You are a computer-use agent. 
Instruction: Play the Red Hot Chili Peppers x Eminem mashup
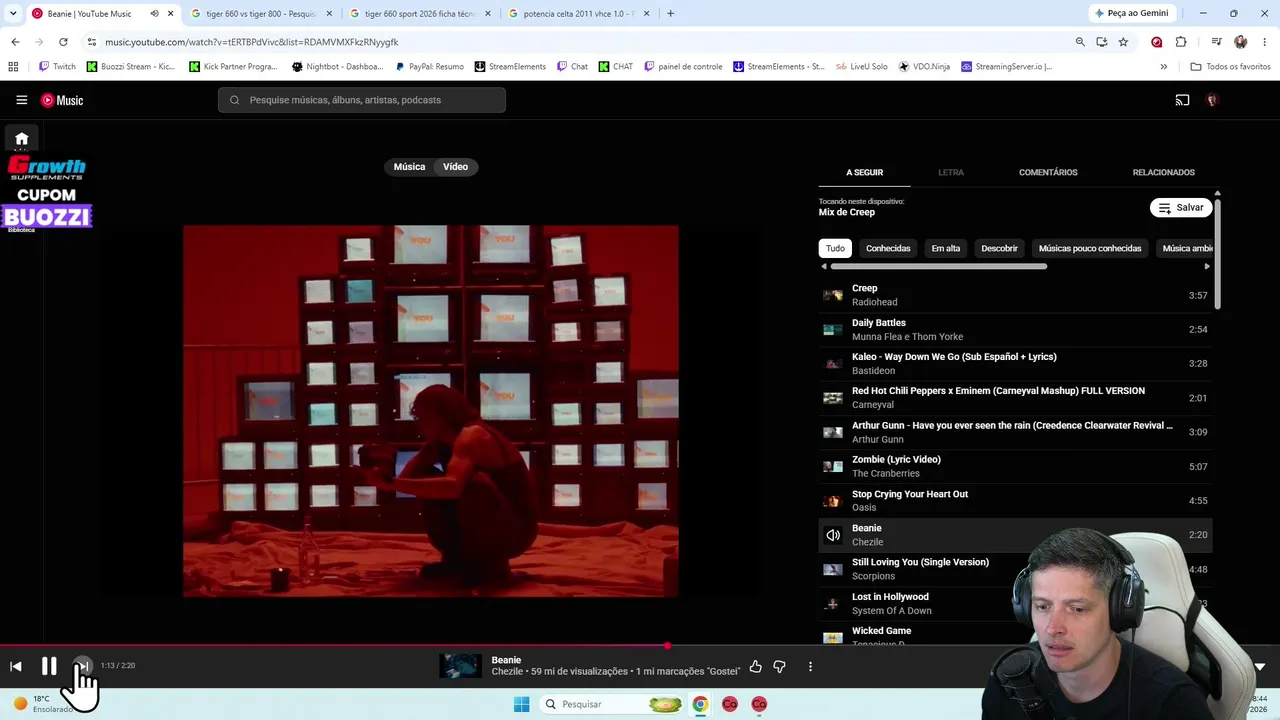pyautogui.click(x=1015, y=398)
